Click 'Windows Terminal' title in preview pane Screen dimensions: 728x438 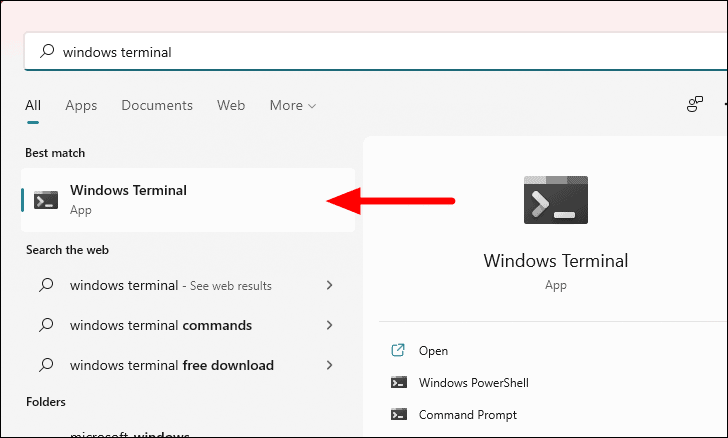[x=556, y=261]
